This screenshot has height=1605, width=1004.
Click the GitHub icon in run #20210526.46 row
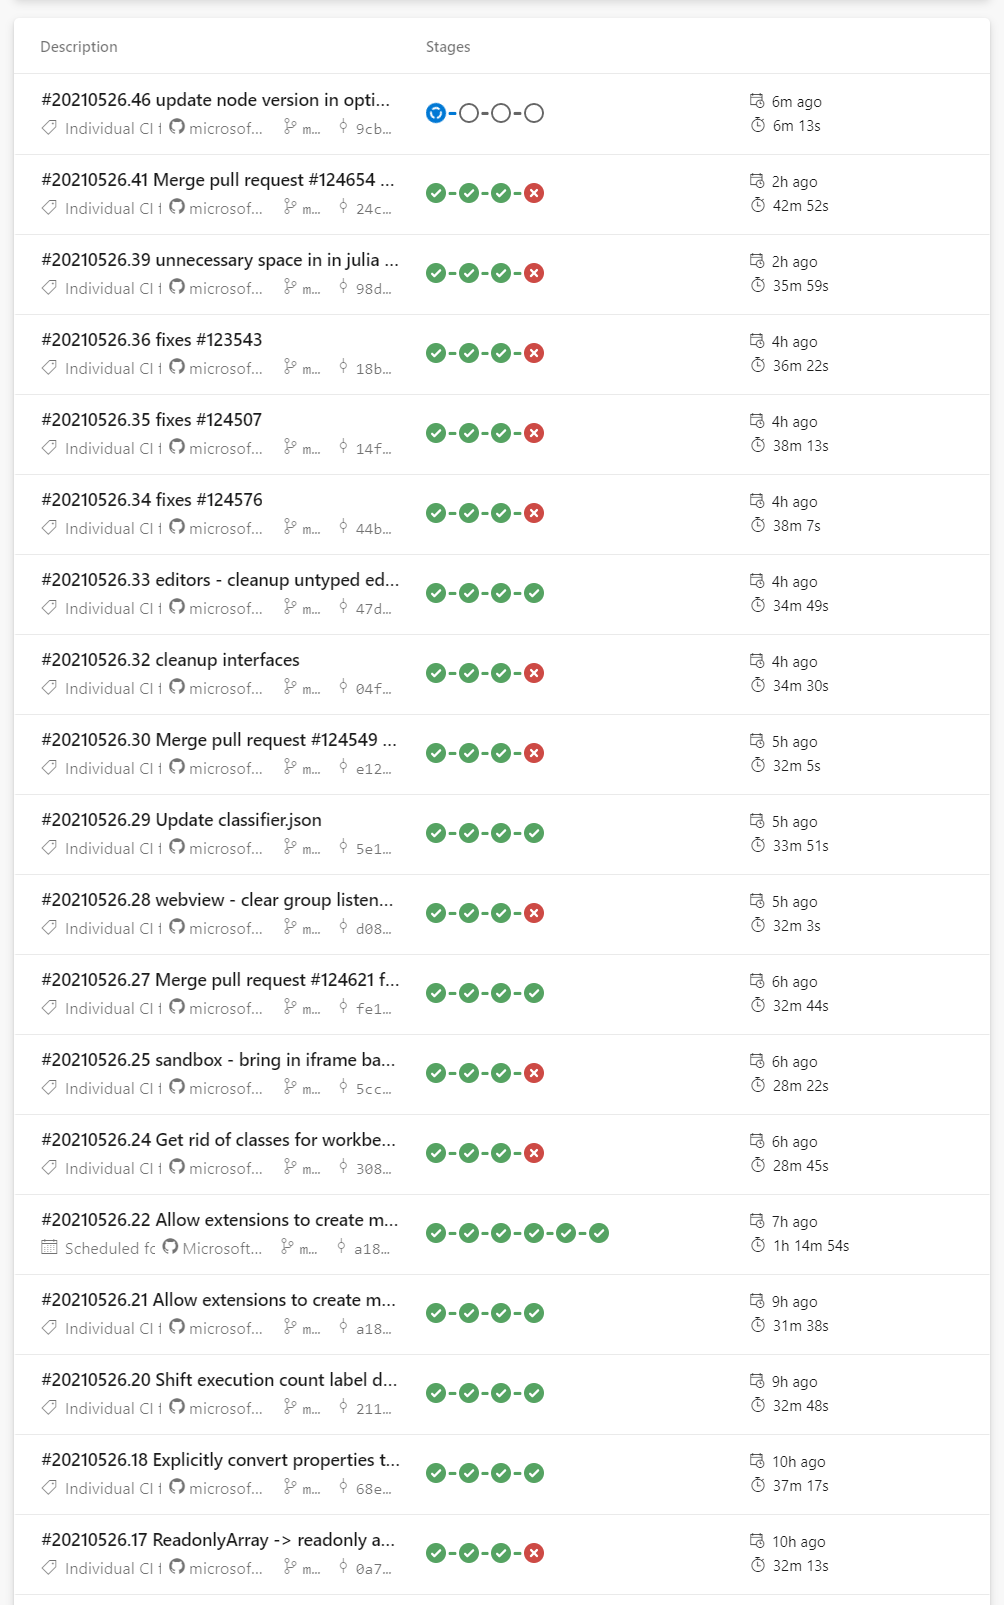coord(177,127)
